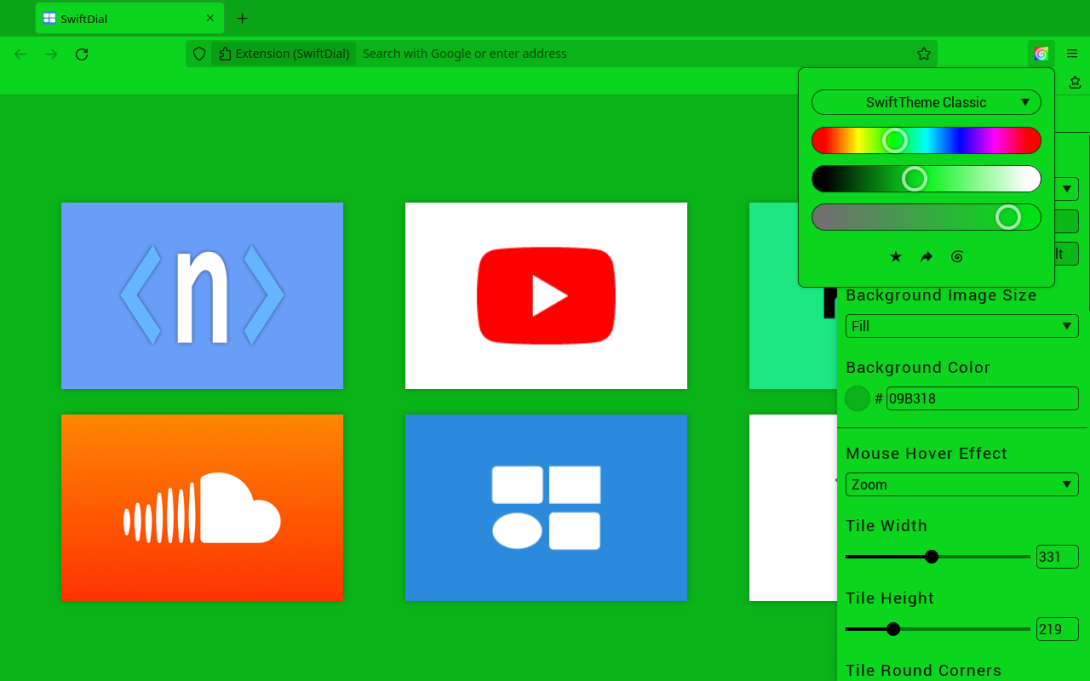The height and width of the screenshot is (681, 1090).
Task: Reload the current page
Action: (x=82, y=54)
